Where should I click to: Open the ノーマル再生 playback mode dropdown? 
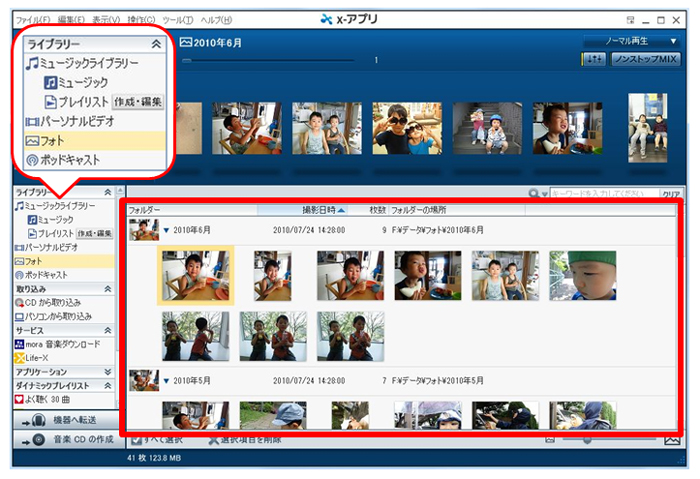(x=632, y=41)
